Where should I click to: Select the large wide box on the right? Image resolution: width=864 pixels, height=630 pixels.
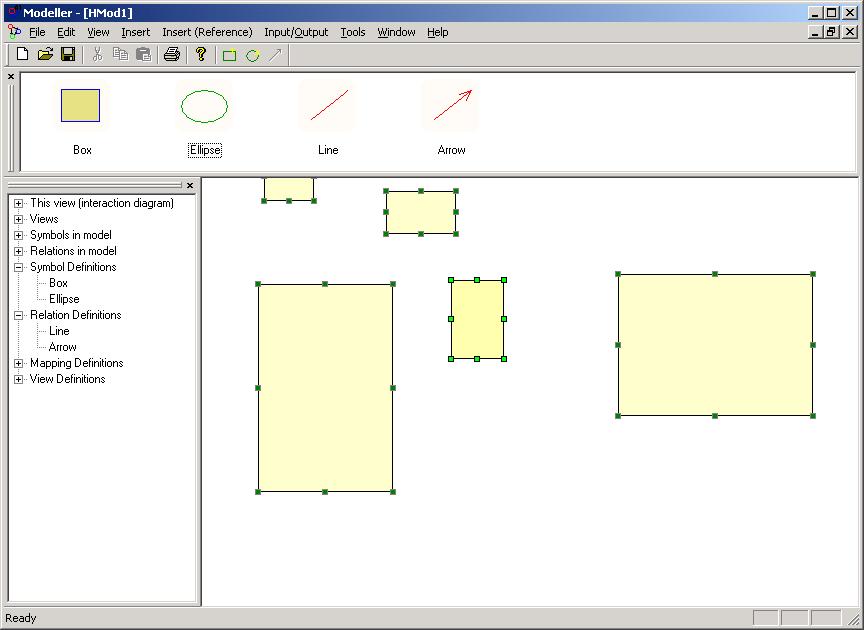[x=715, y=345]
